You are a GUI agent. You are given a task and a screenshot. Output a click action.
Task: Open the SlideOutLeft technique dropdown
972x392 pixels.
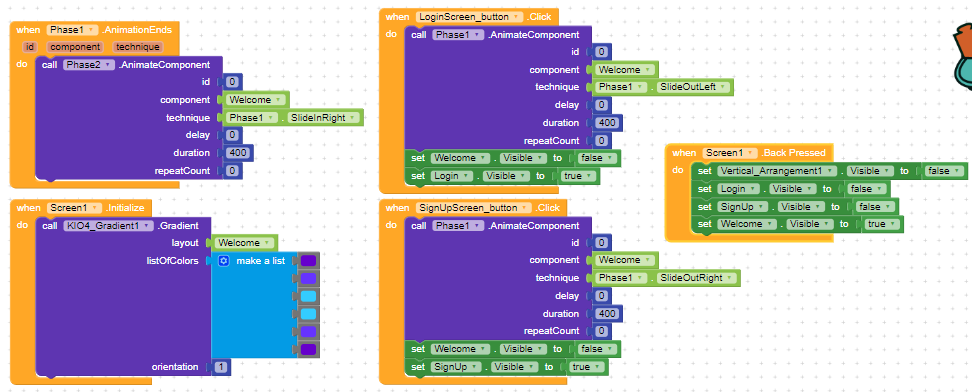(692, 87)
